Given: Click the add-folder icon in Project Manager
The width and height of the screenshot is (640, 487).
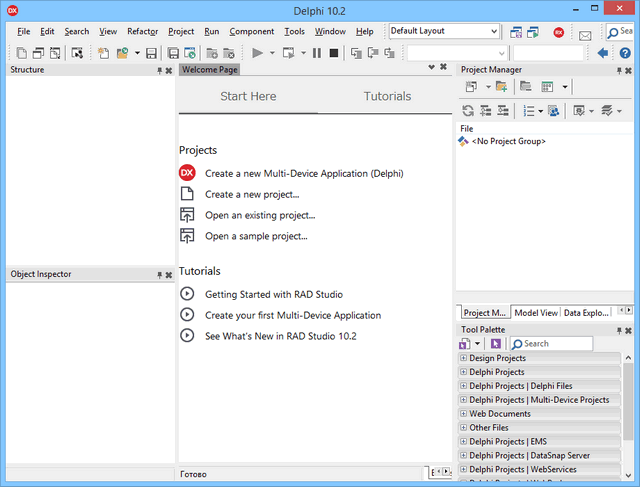Looking at the screenshot, I should pyautogui.click(x=500, y=88).
